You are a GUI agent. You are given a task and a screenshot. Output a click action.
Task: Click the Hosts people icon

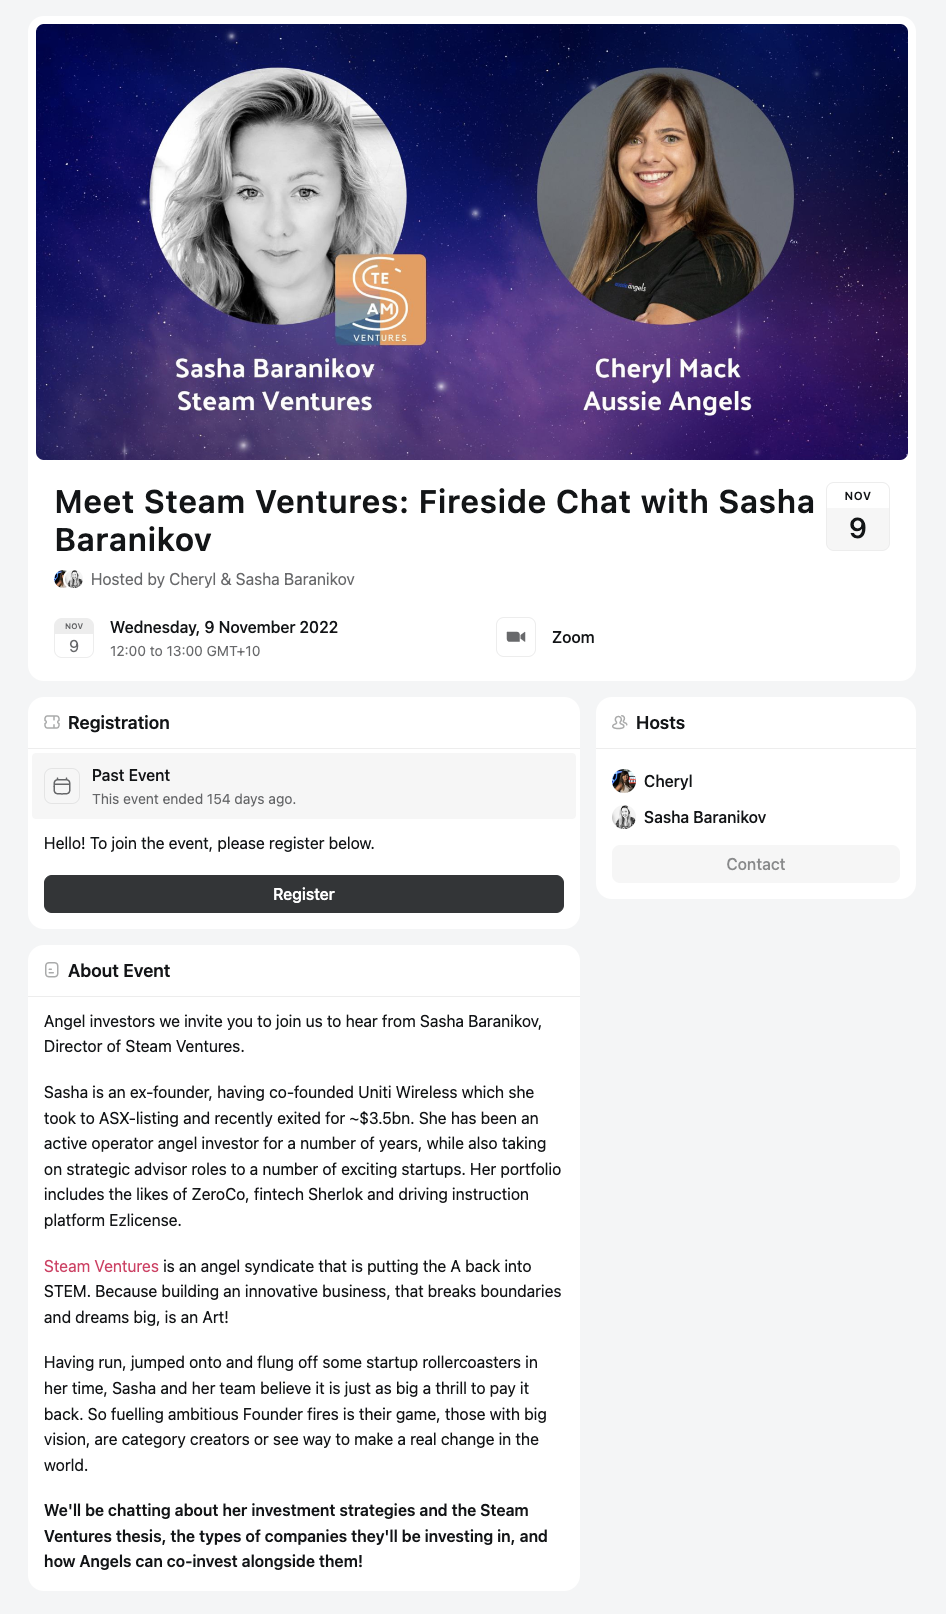click(620, 722)
